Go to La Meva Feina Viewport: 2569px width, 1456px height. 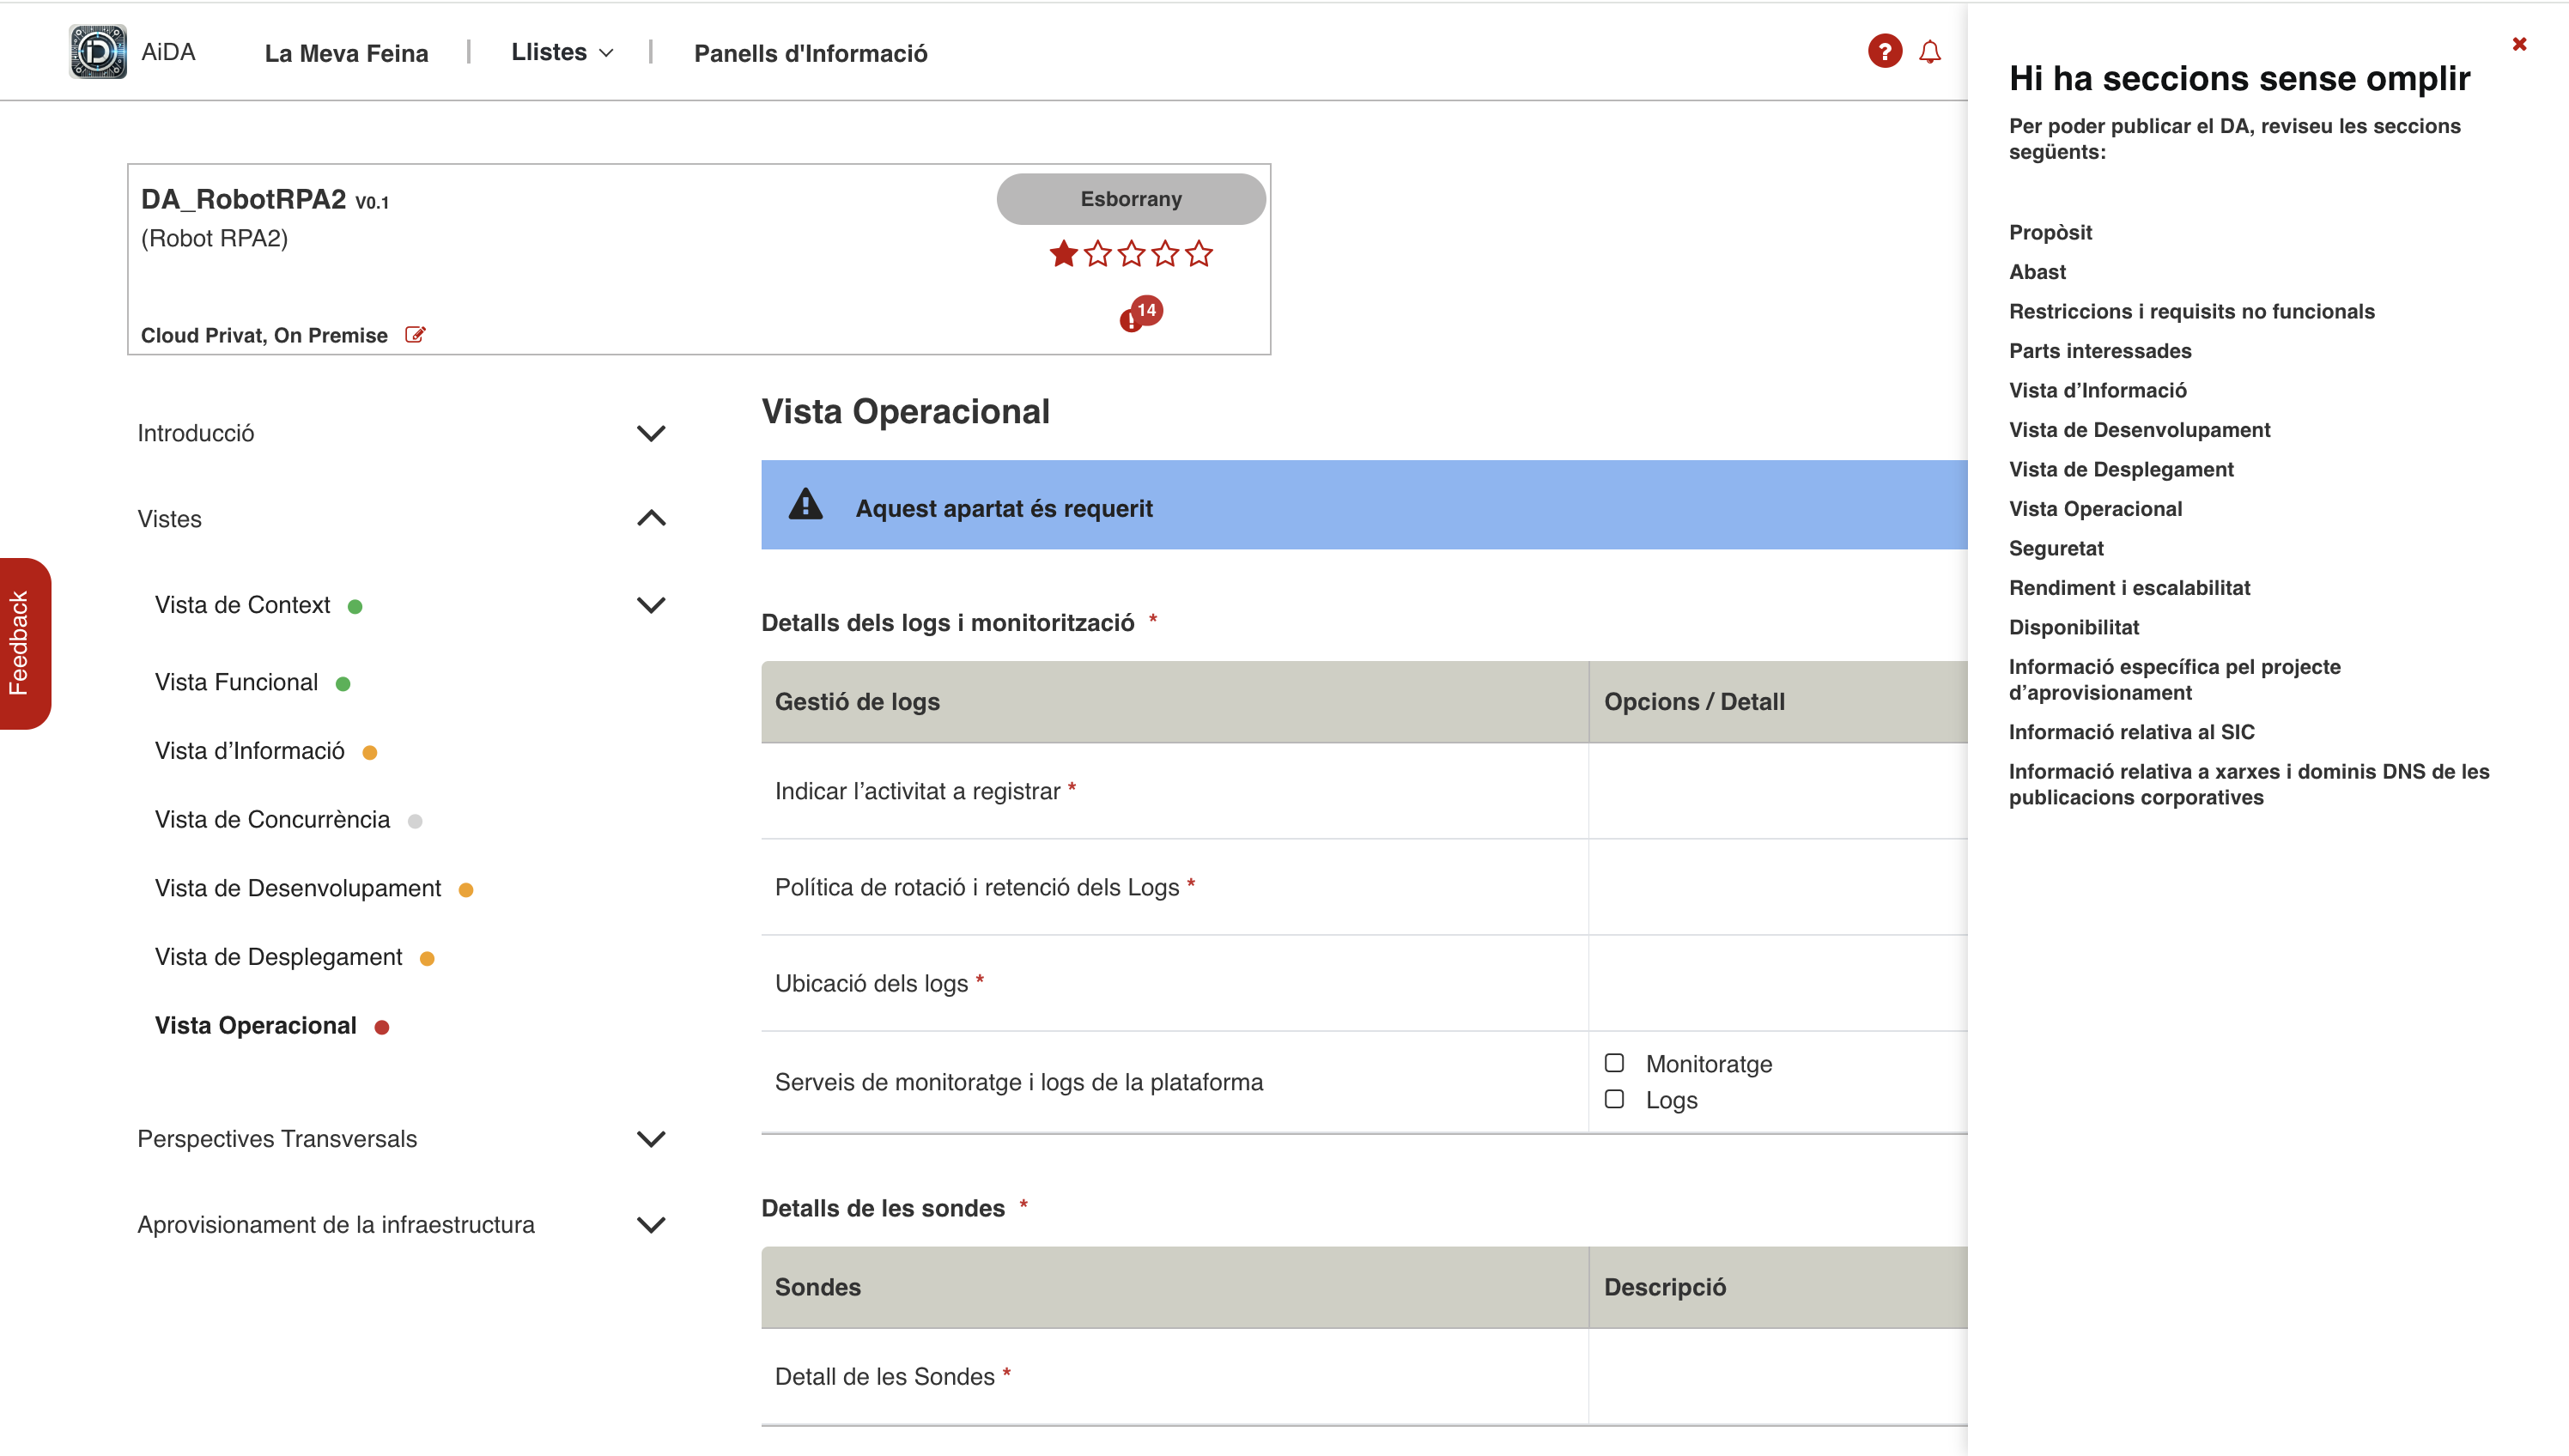point(346,53)
